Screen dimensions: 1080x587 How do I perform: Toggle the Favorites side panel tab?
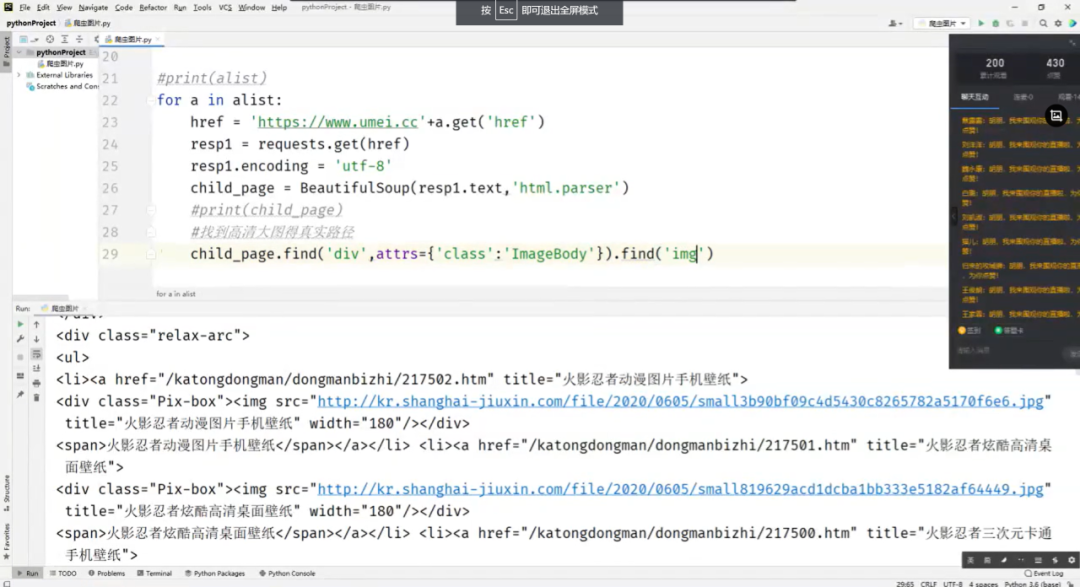(x=6, y=541)
